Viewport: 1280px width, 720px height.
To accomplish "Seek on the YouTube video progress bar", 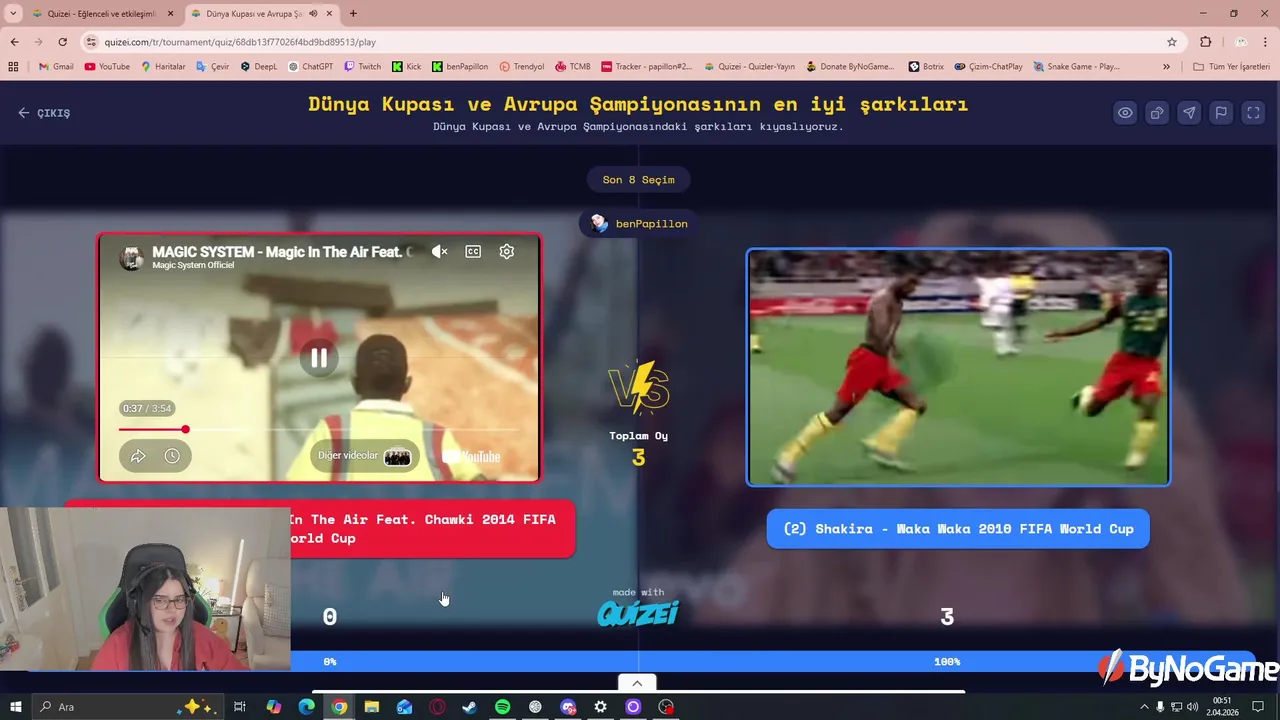I will [319, 430].
